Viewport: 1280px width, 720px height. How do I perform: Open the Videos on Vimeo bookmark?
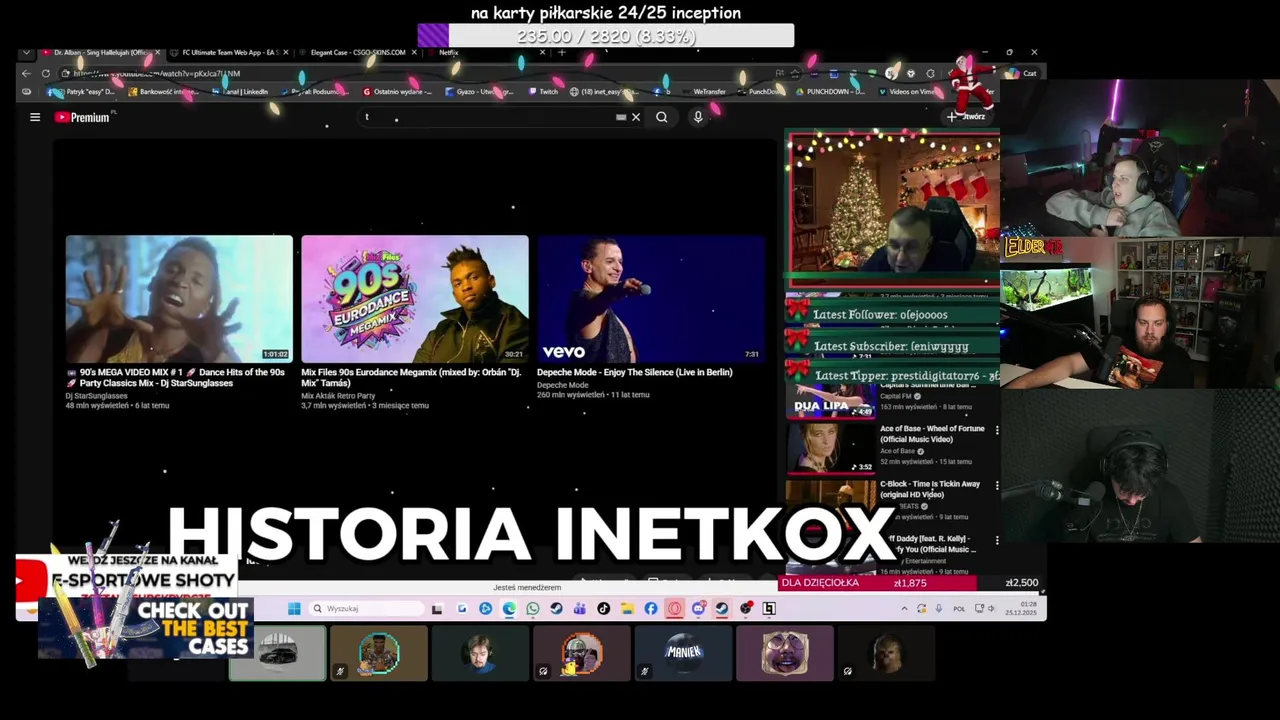(x=907, y=91)
